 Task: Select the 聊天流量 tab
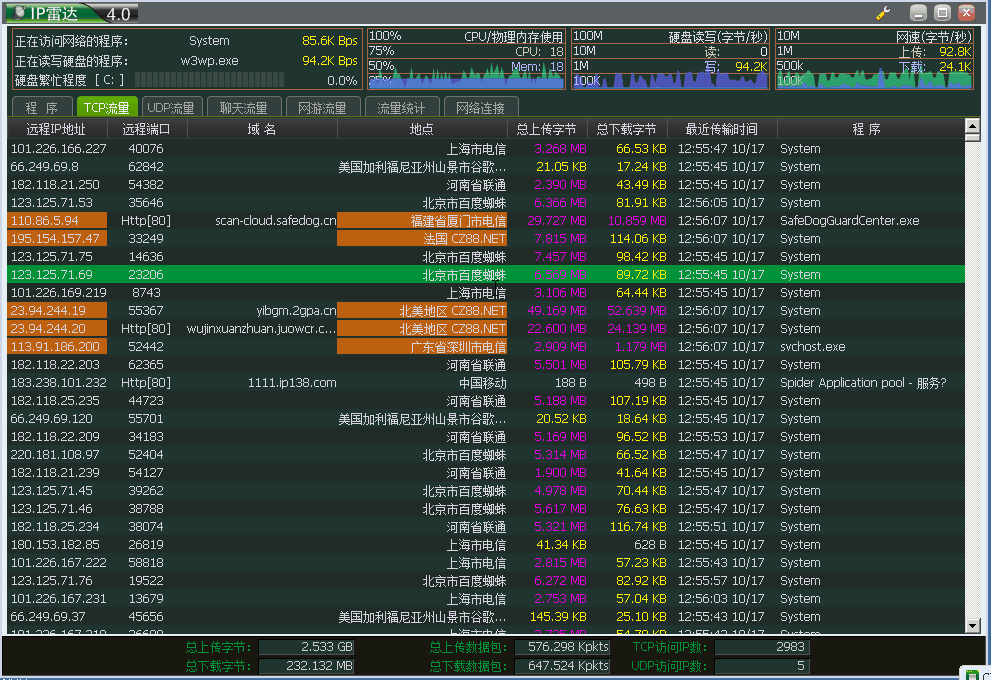pyautogui.click(x=243, y=108)
